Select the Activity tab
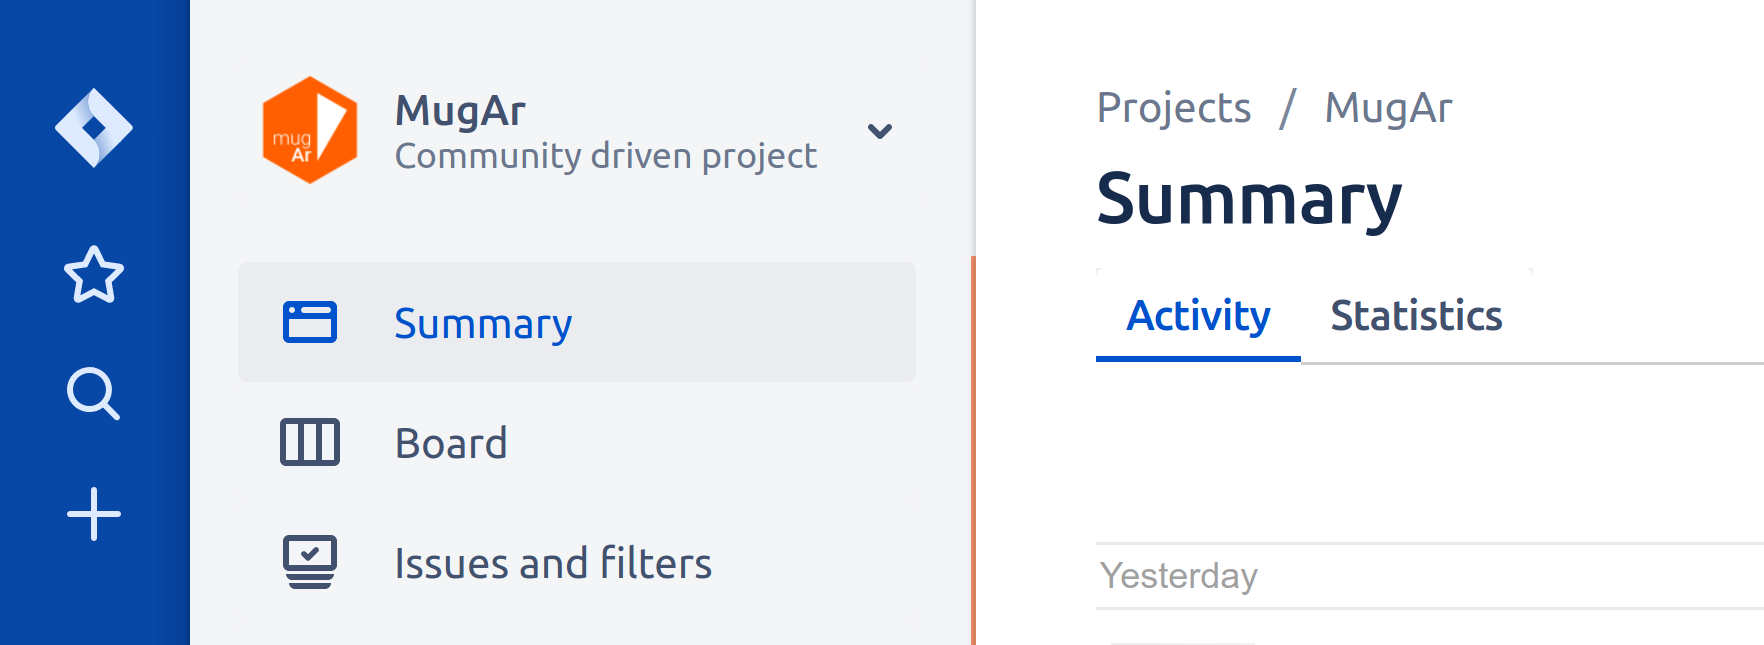This screenshot has width=1764, height=645. pyautogui.click(x=1198, y=316)
